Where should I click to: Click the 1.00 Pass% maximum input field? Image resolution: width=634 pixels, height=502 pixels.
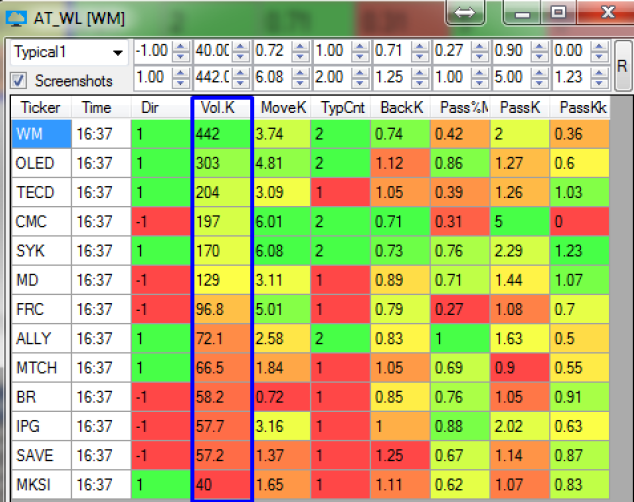click(x=452, y=78)
